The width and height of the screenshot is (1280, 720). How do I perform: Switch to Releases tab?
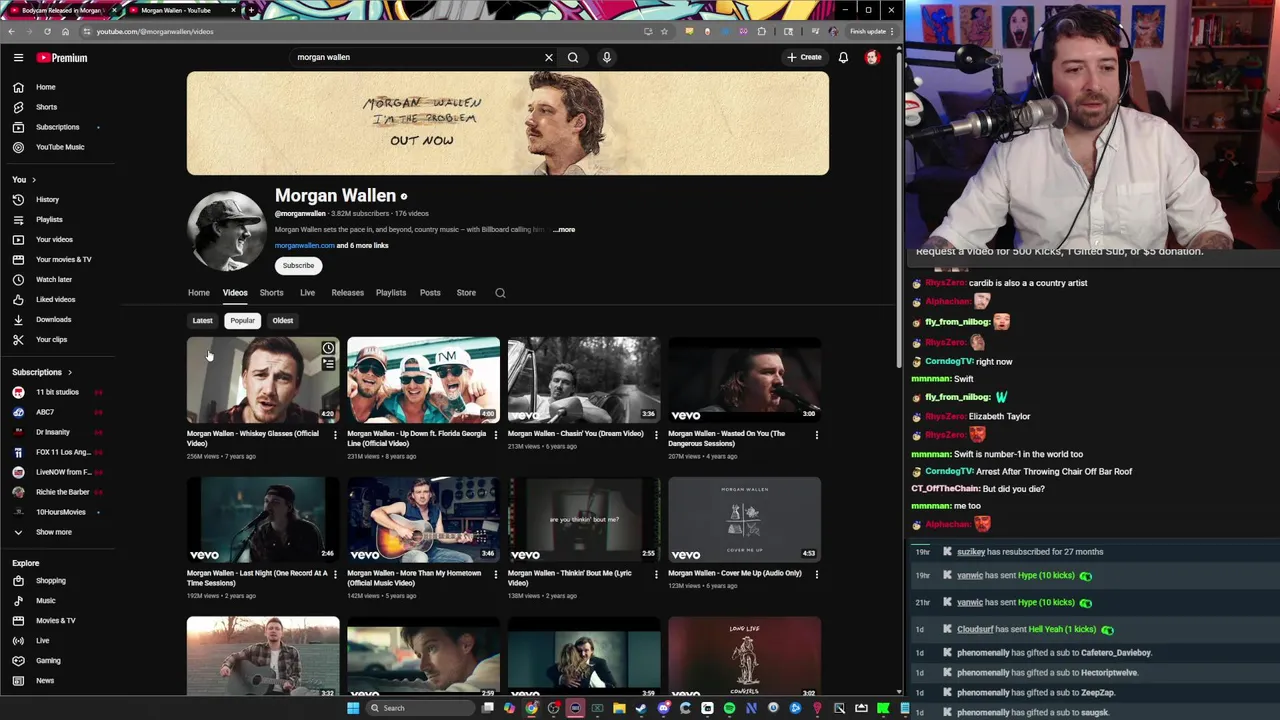[348, 293]
